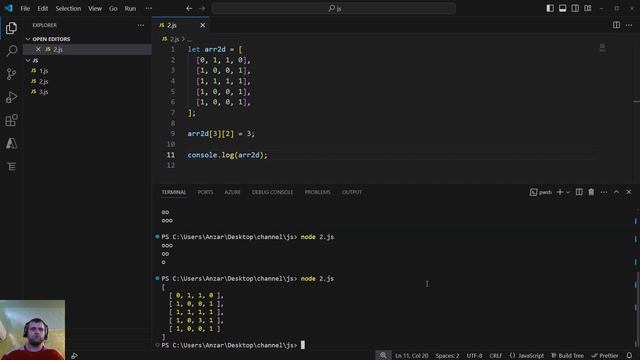
Task: Open file 1.js in explorer
Action: [x=44, y=71]
